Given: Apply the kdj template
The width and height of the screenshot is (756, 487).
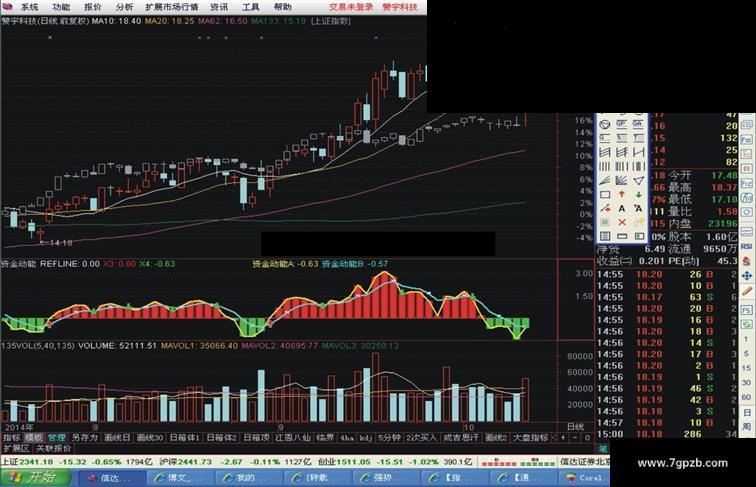Looking at the screenshot, I should [x=366, y=437].
